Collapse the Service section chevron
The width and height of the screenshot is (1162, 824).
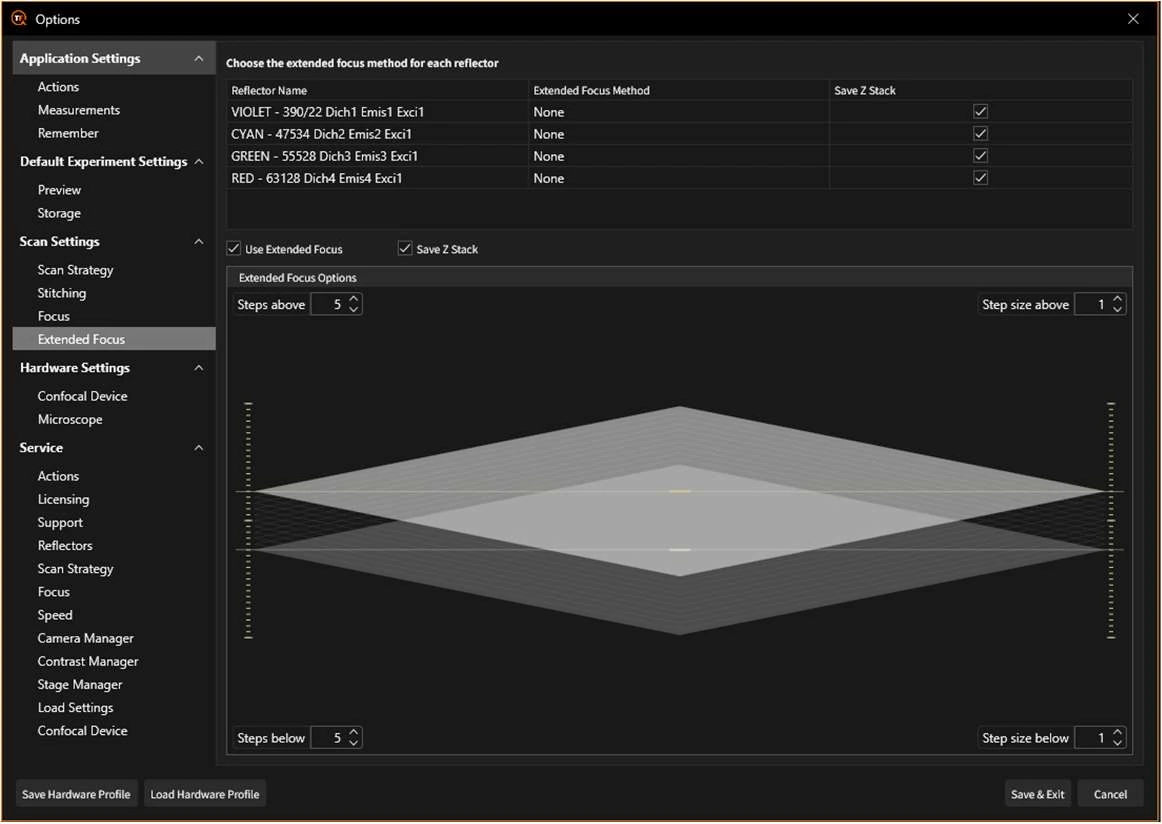198,448
